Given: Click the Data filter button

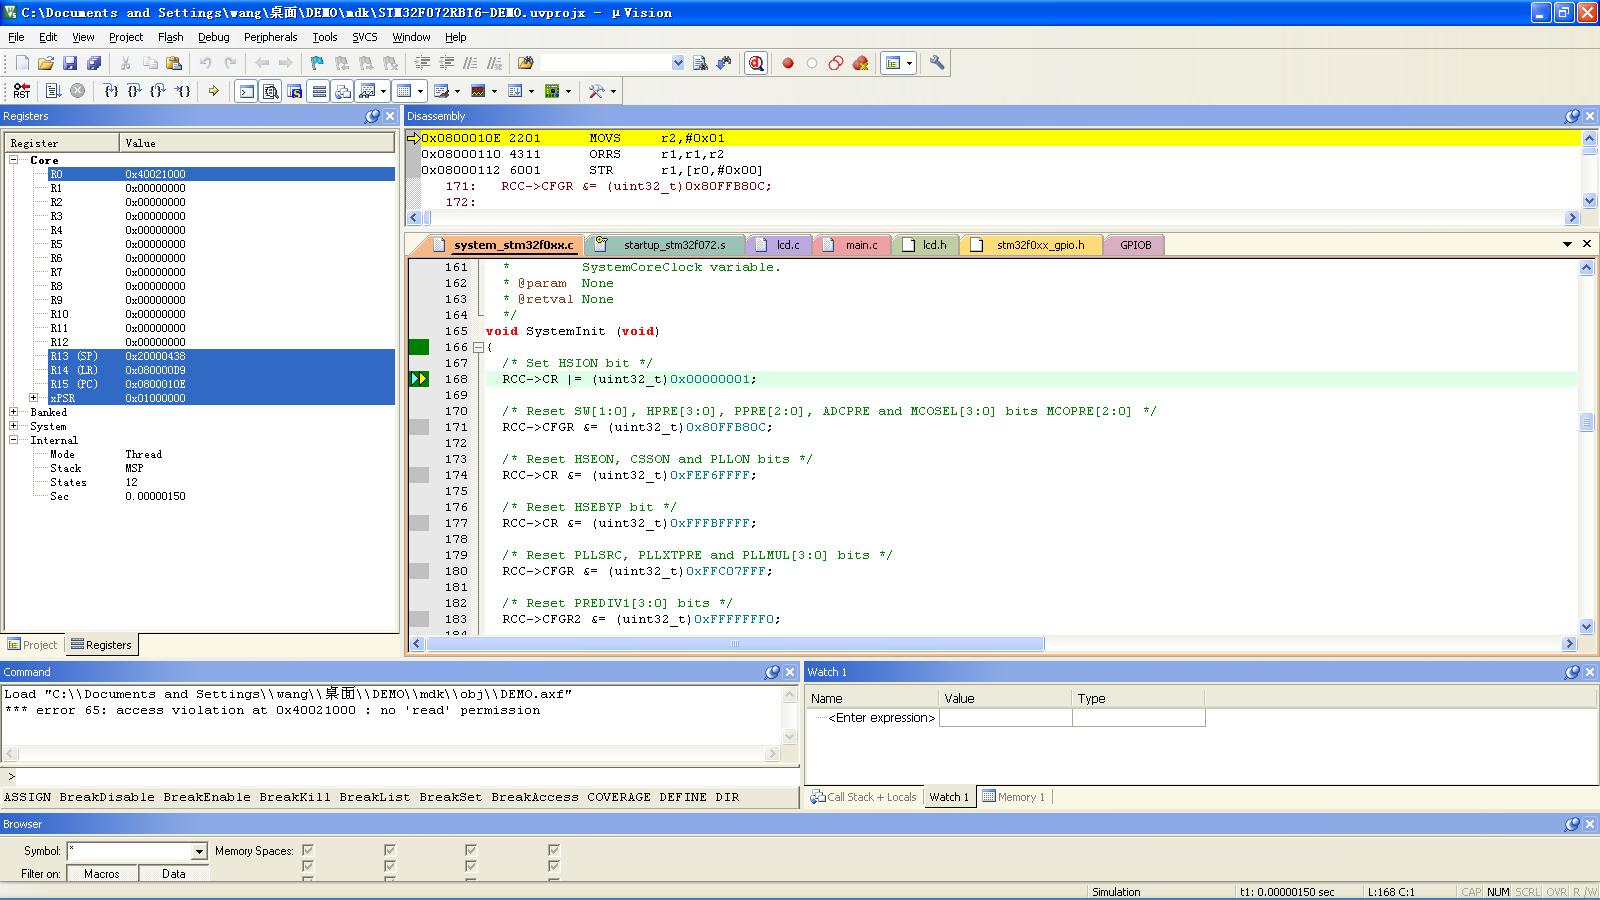Looking at the screenshot, I should point(174,873).
